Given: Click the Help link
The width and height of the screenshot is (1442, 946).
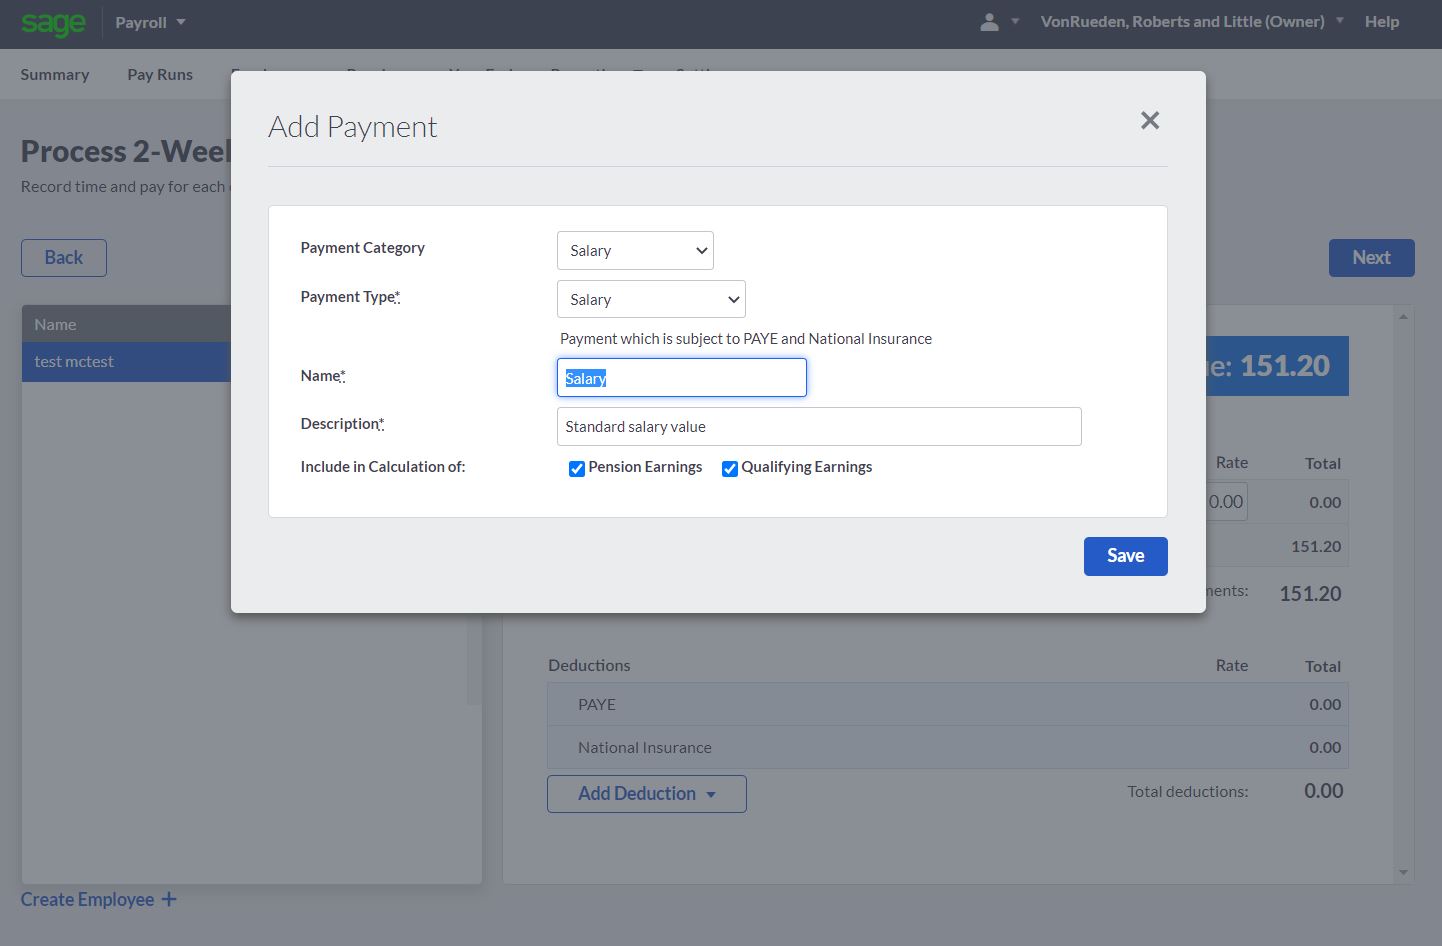Looking at the screenshot, I should click(x=1381, y=22).
